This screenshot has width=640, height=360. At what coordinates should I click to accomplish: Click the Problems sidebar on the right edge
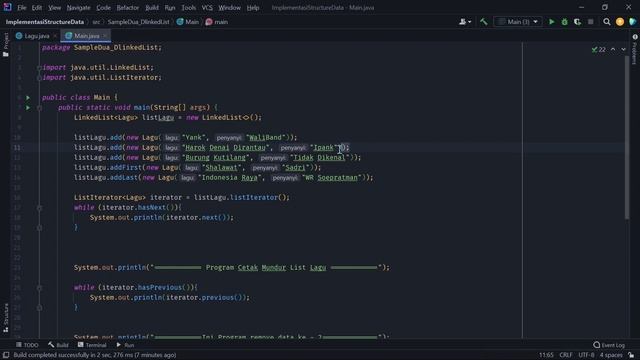634,49
